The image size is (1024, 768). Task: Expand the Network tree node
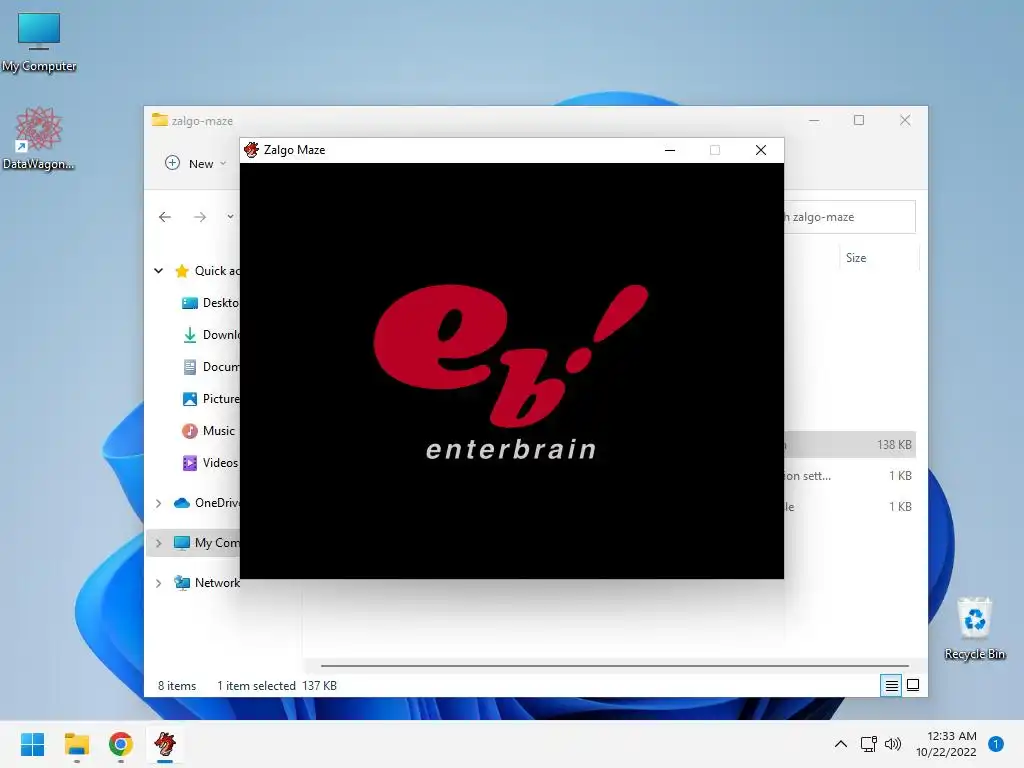tap(159, 583)
